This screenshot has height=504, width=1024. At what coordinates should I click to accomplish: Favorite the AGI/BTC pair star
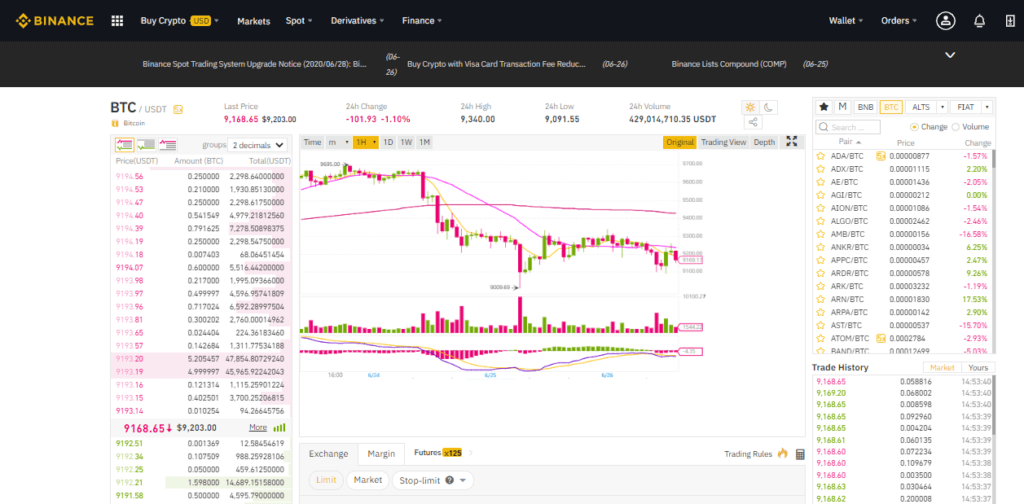[x=820, y=195]
